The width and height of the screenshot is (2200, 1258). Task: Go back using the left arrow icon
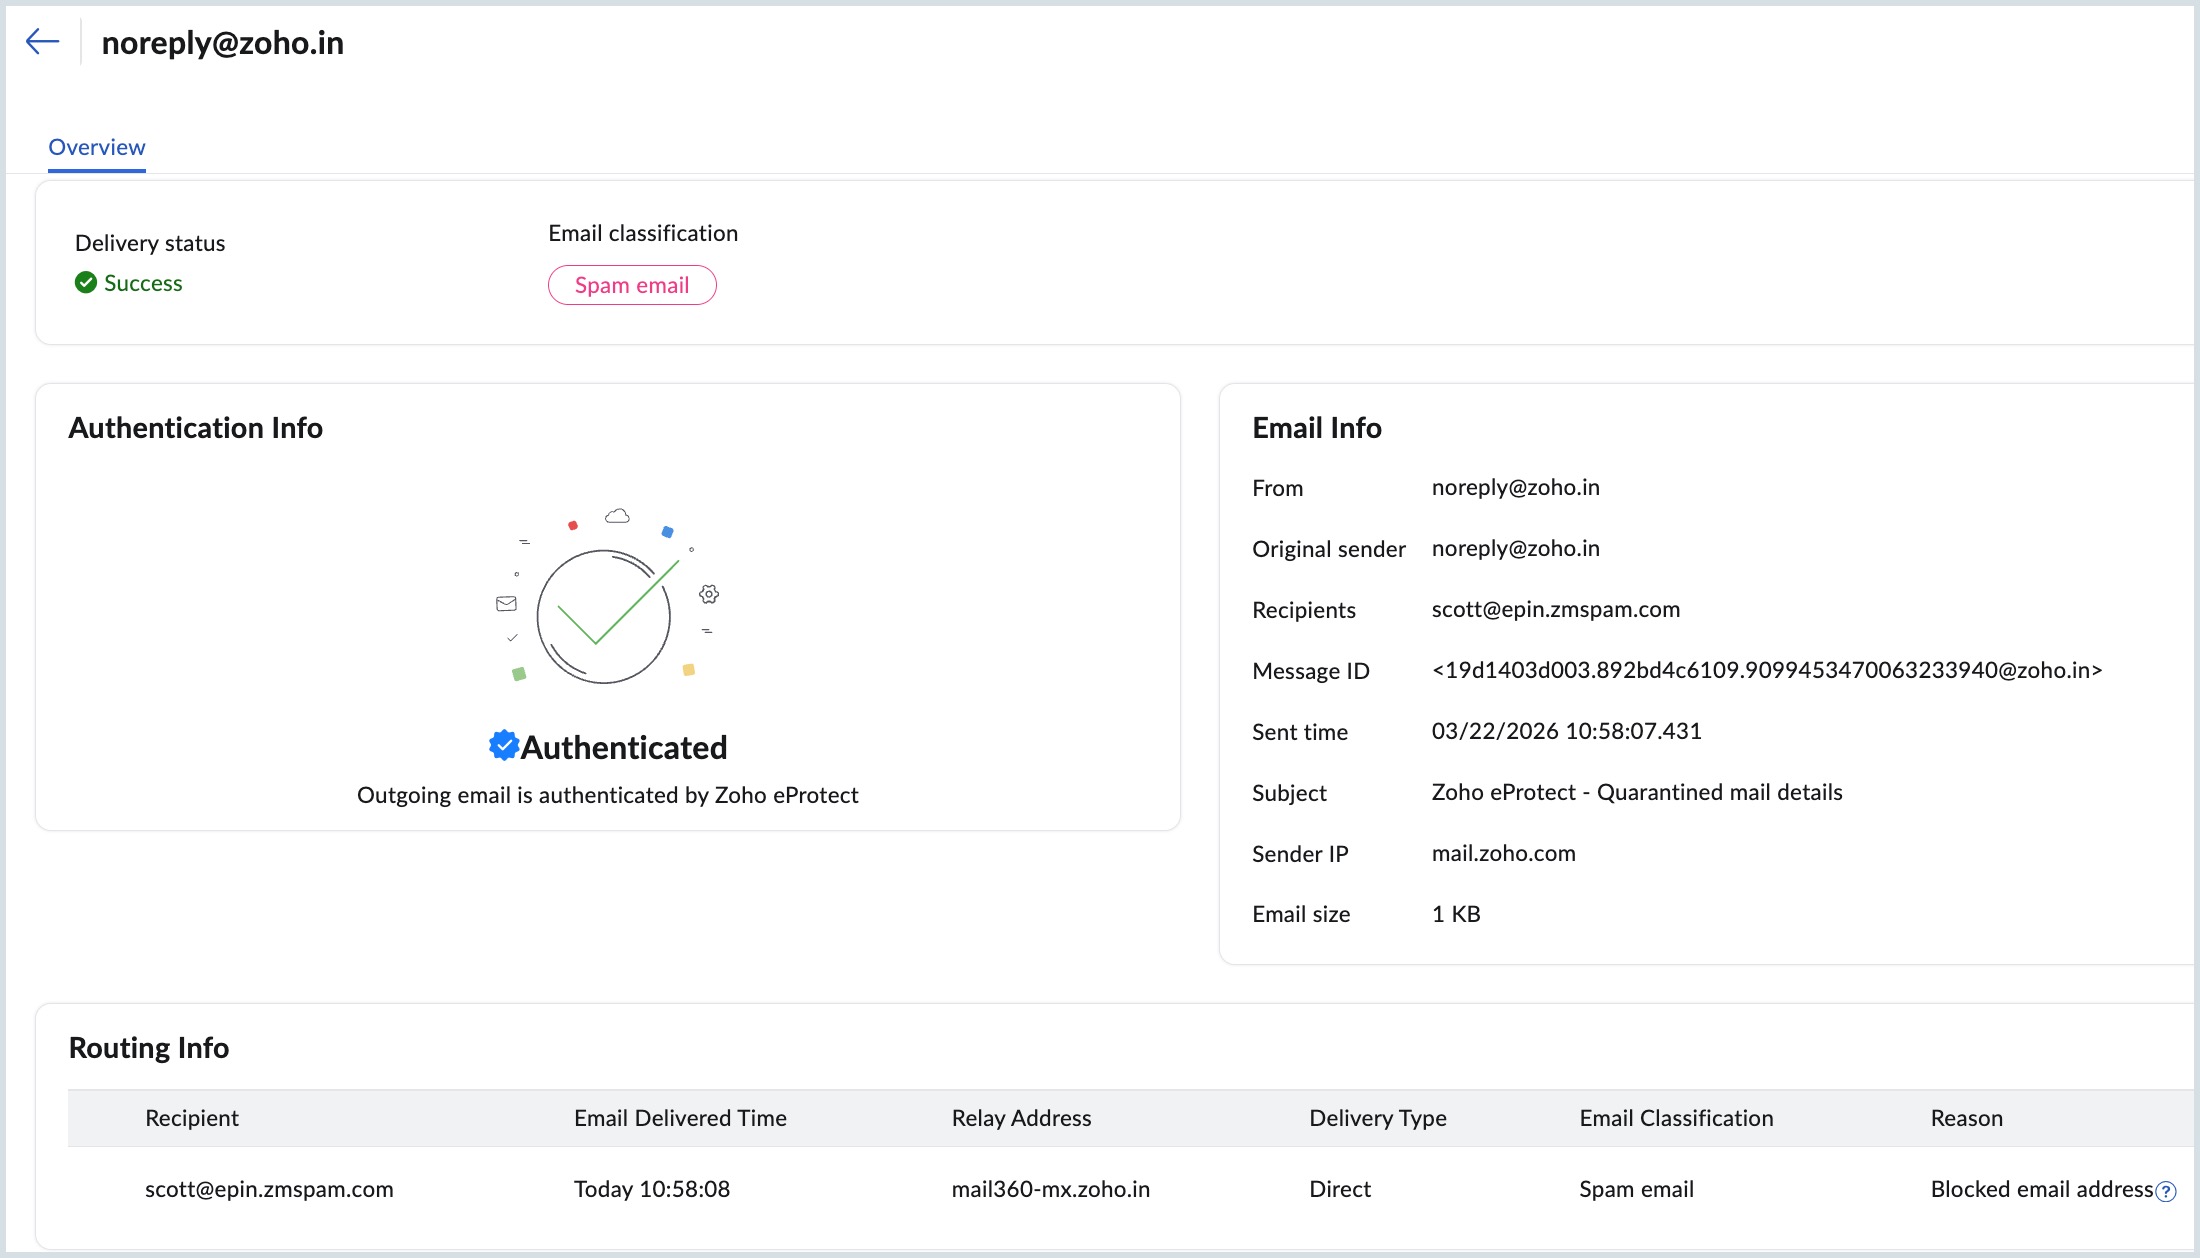click(x=42, y=42)
